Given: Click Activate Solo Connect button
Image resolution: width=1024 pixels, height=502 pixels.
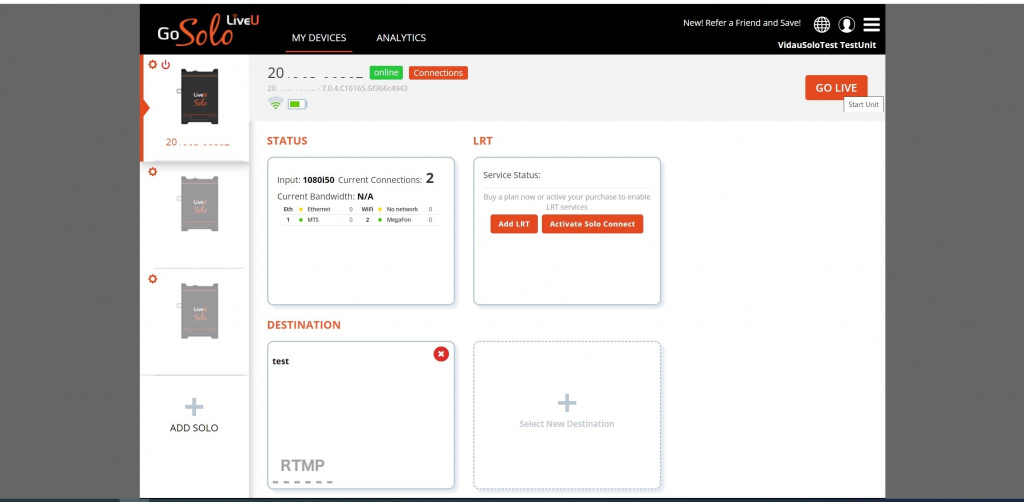Looking at the screenshot, I should tap(592, 224).
